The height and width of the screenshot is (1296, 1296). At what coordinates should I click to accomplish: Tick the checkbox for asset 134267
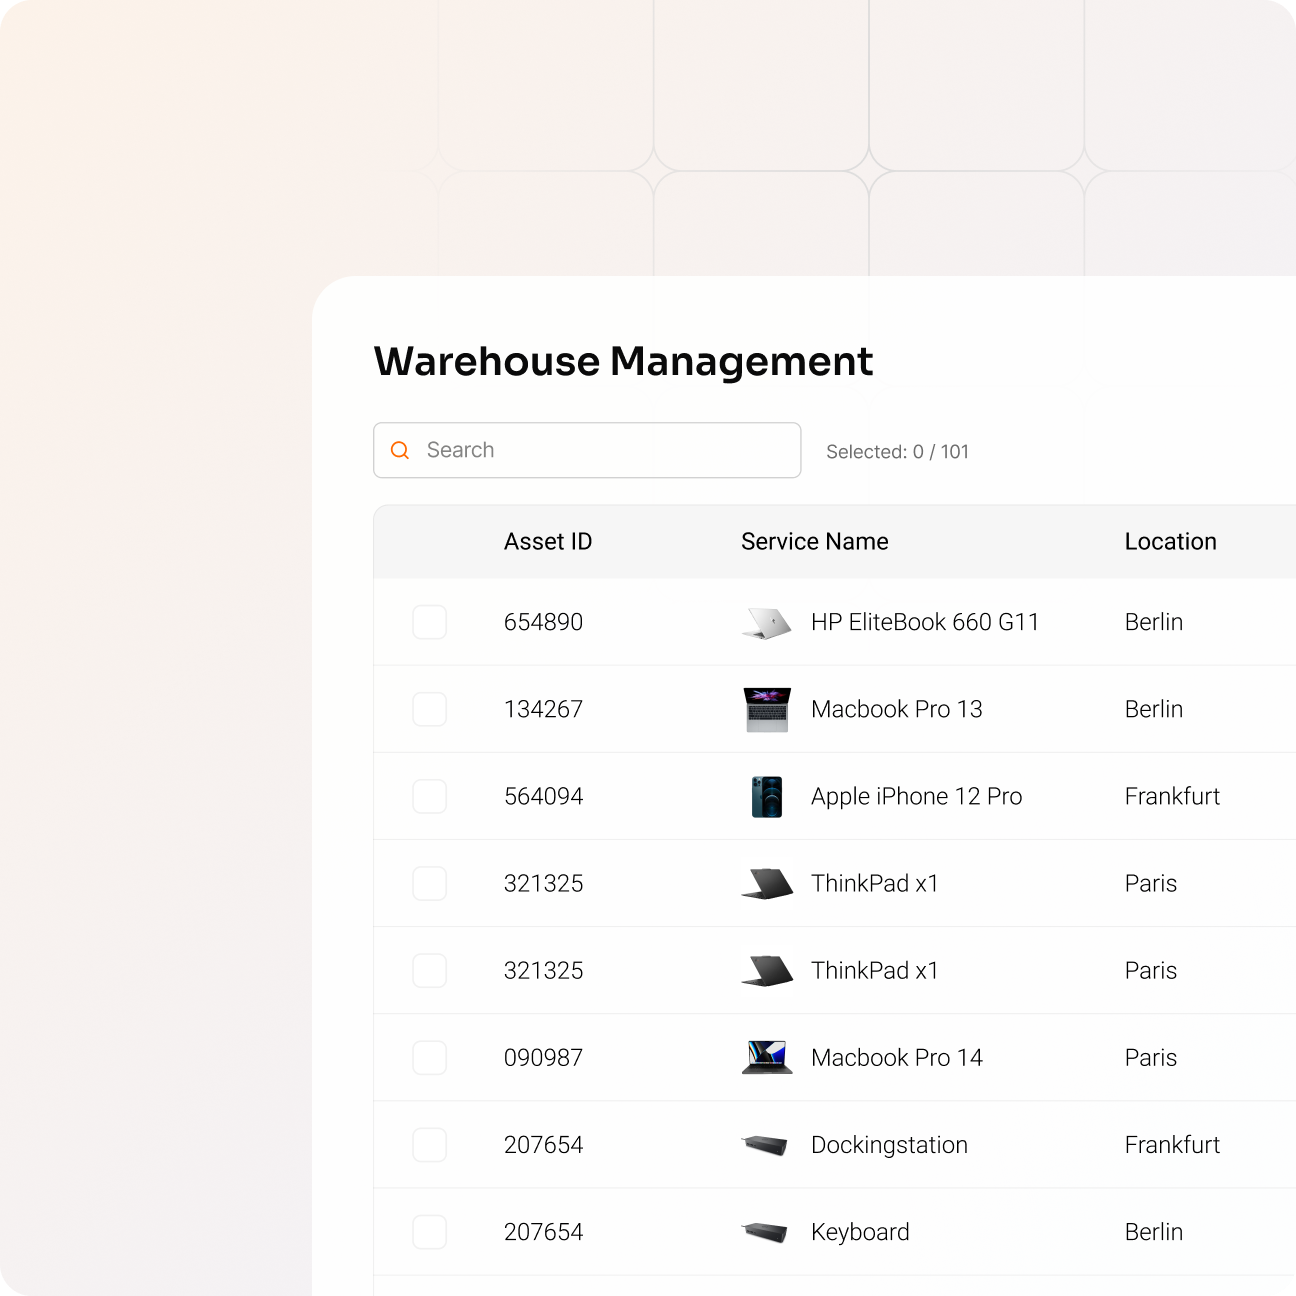click(430, 709)
